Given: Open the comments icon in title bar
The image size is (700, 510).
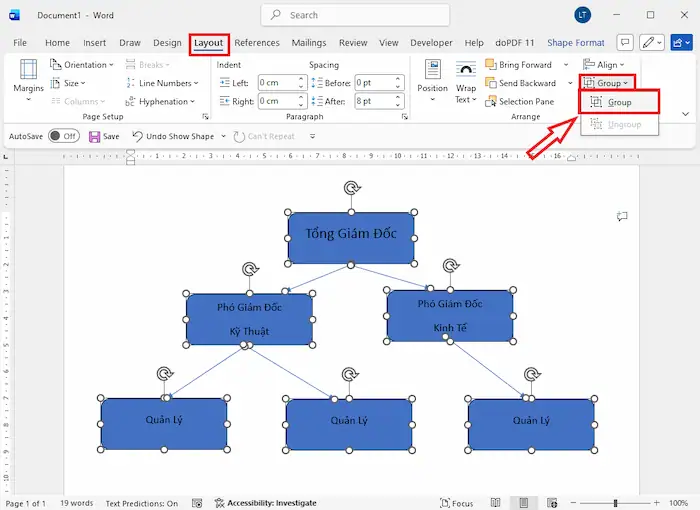Looking at the screenshot, I should coord(625,42).
